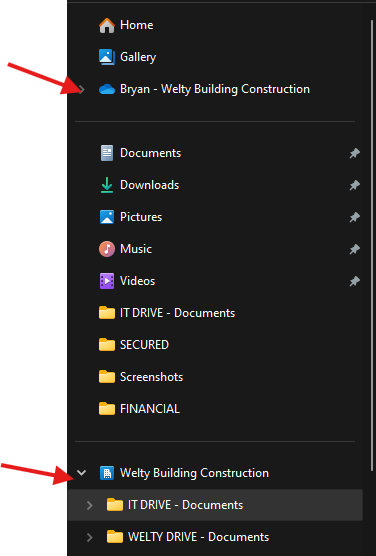Viewport: 376px width, 556px height.
Task: Select the WELTY DRIVE - Documents label
Action: (199, 536)
